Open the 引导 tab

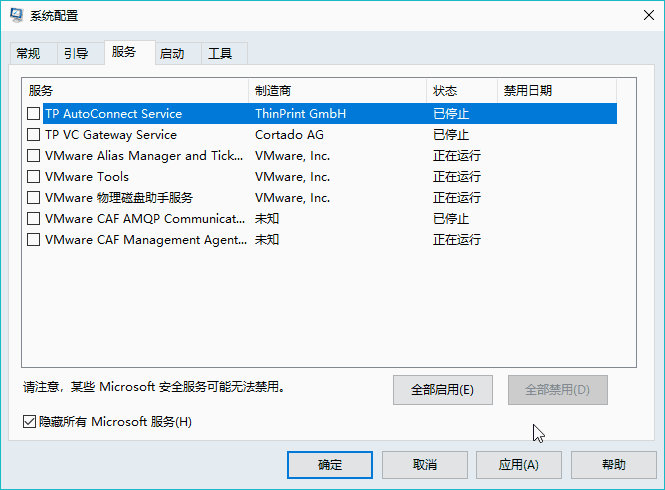click(x=76, y=54)
